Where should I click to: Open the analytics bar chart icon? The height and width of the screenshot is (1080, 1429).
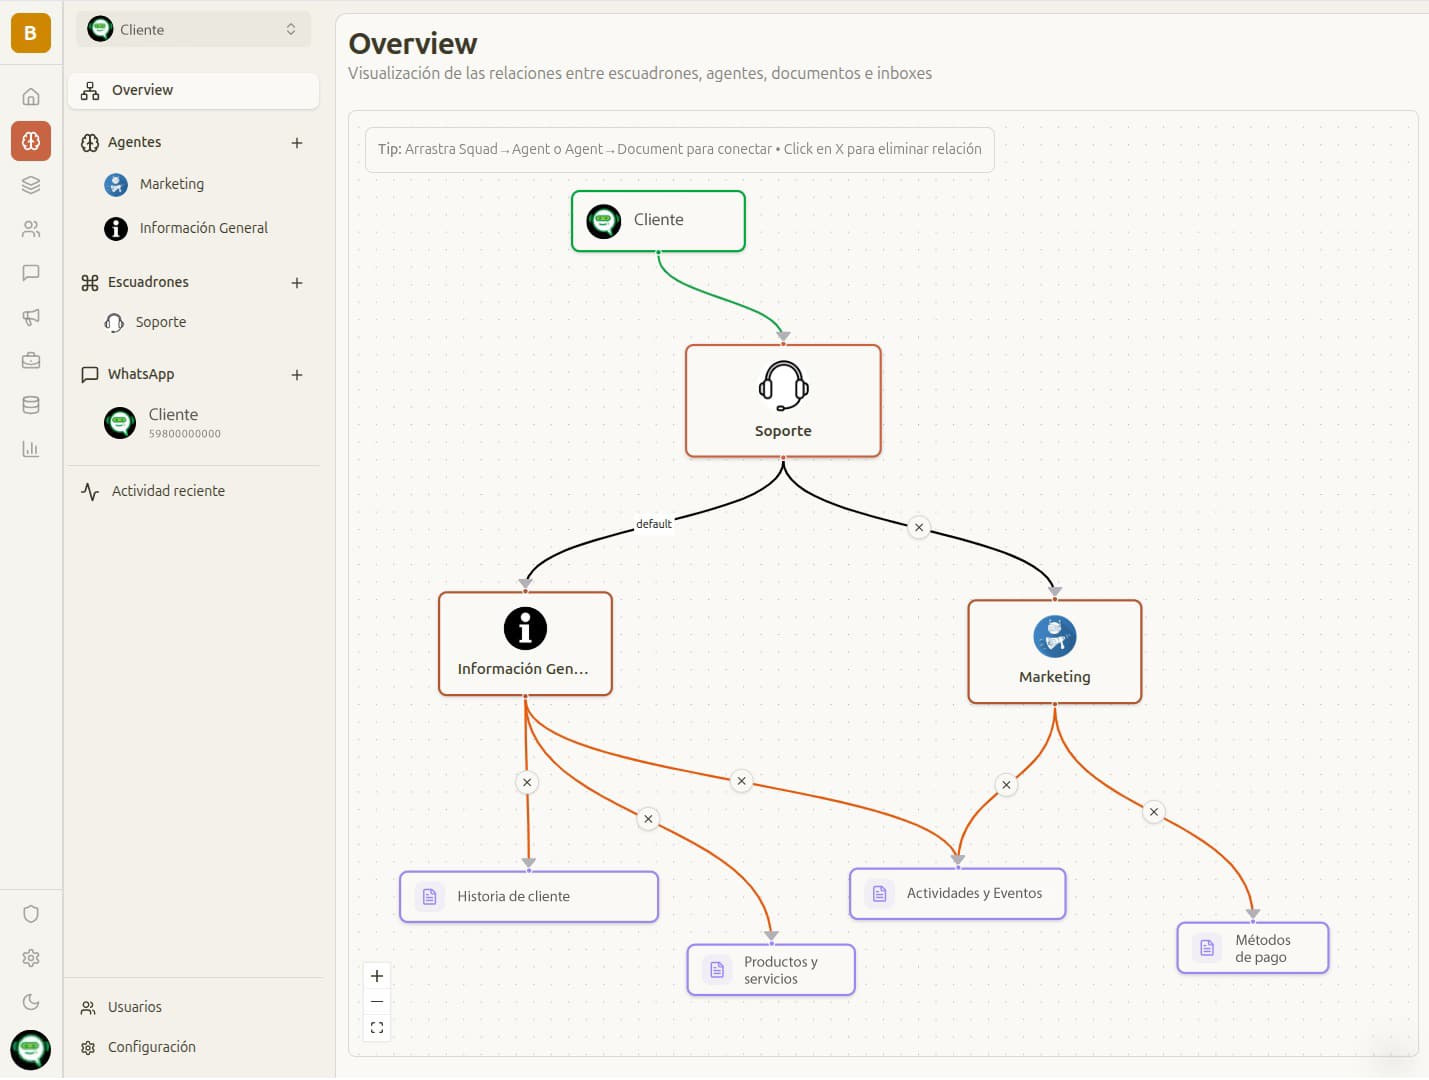pos(31,449)
